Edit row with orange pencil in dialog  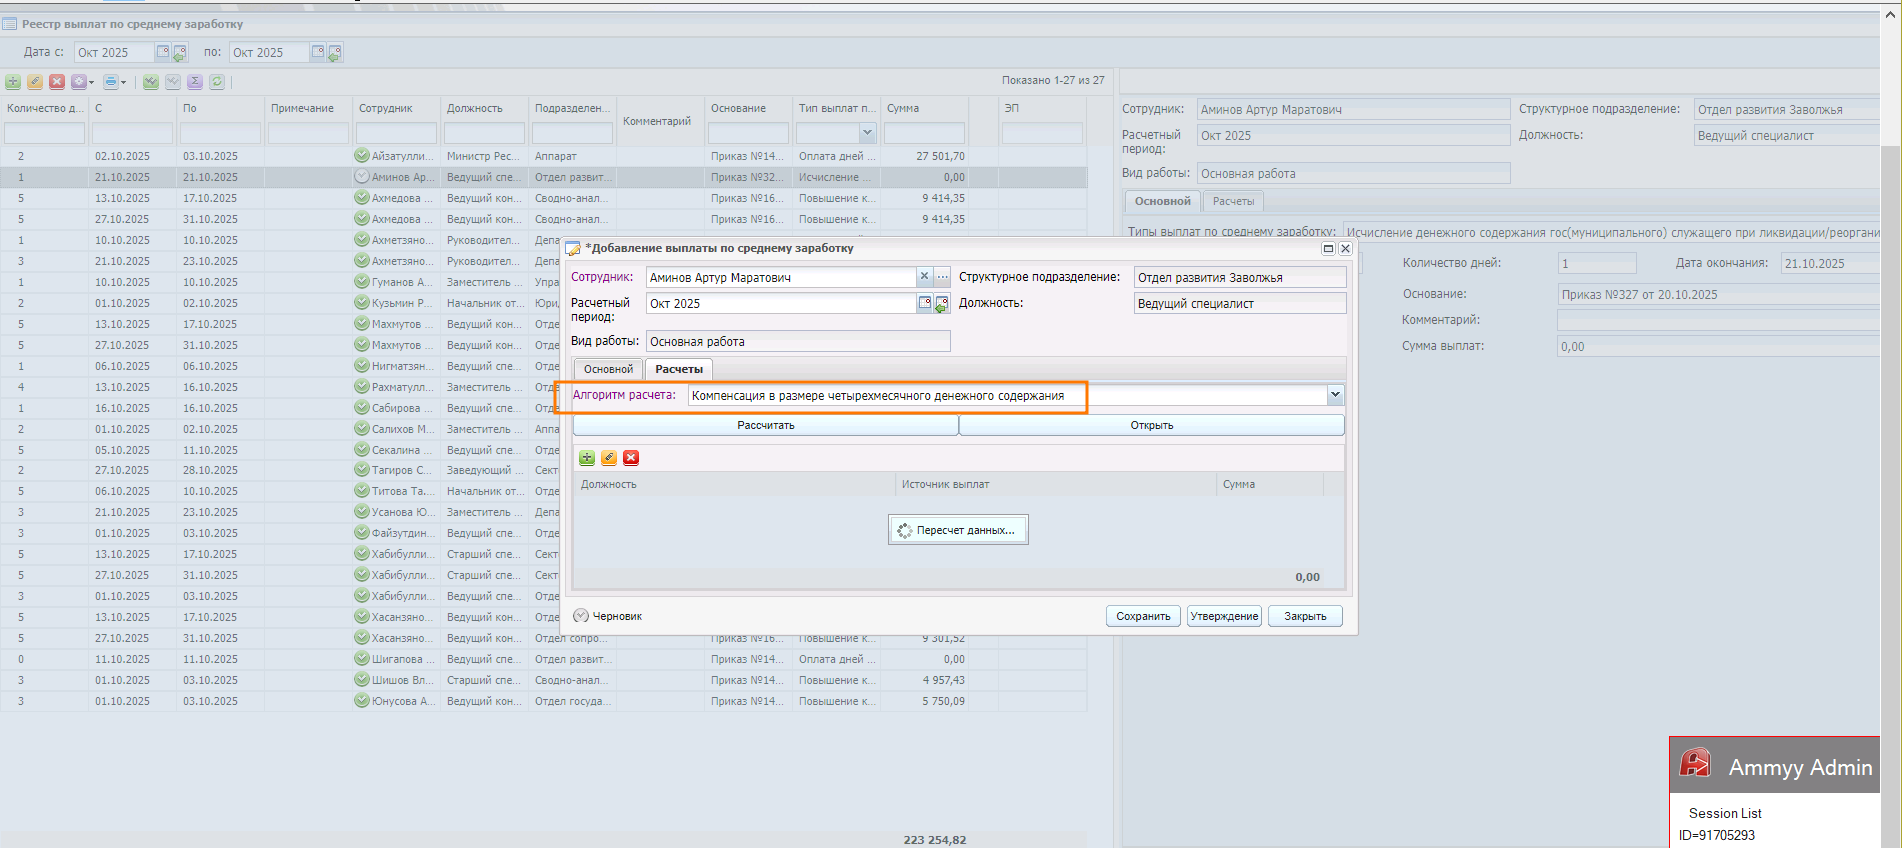(609, 458)
